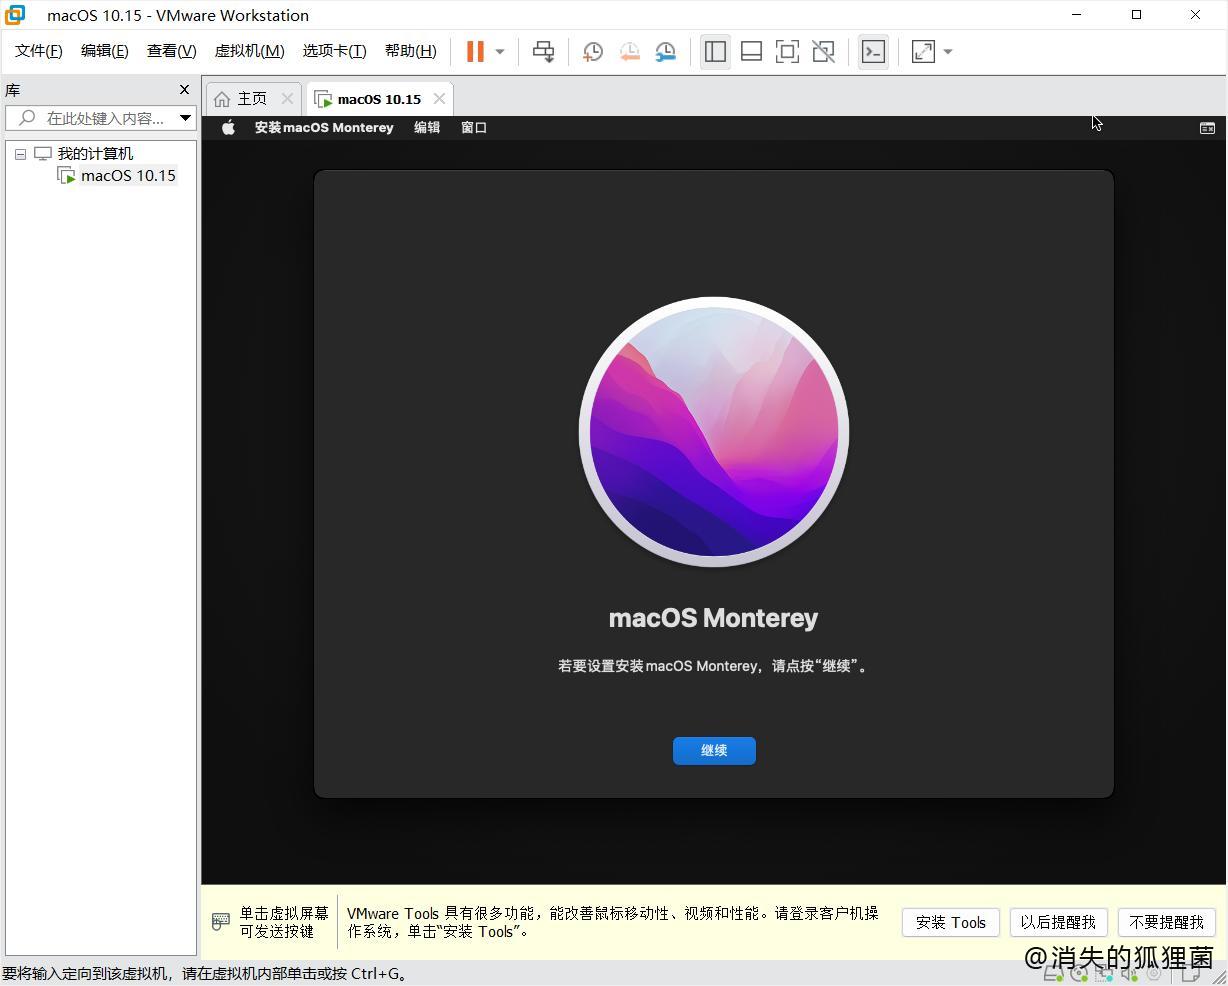Collapse the 我的计算机 tree node
1228x986 pixels.
[x=20, y=154]
